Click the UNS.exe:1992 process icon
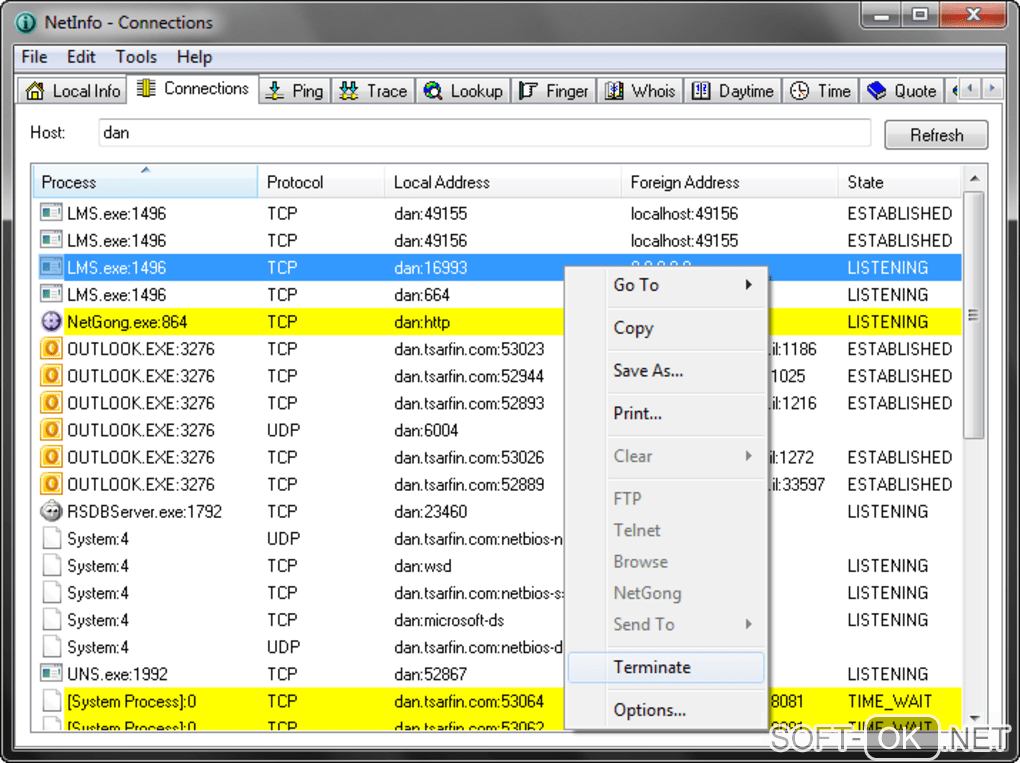 point(51,673)
